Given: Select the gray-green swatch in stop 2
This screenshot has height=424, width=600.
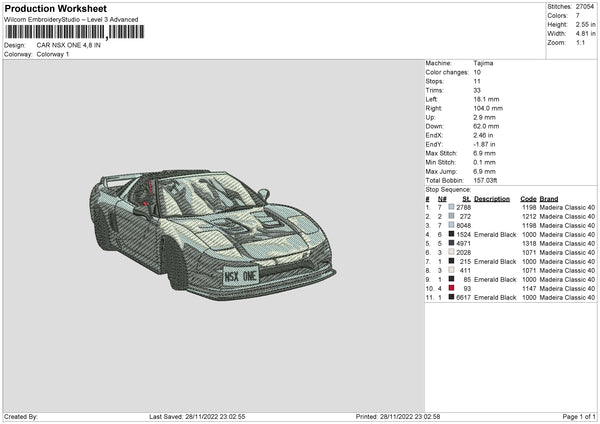Looking at the screenshot, I should point(452,216).
